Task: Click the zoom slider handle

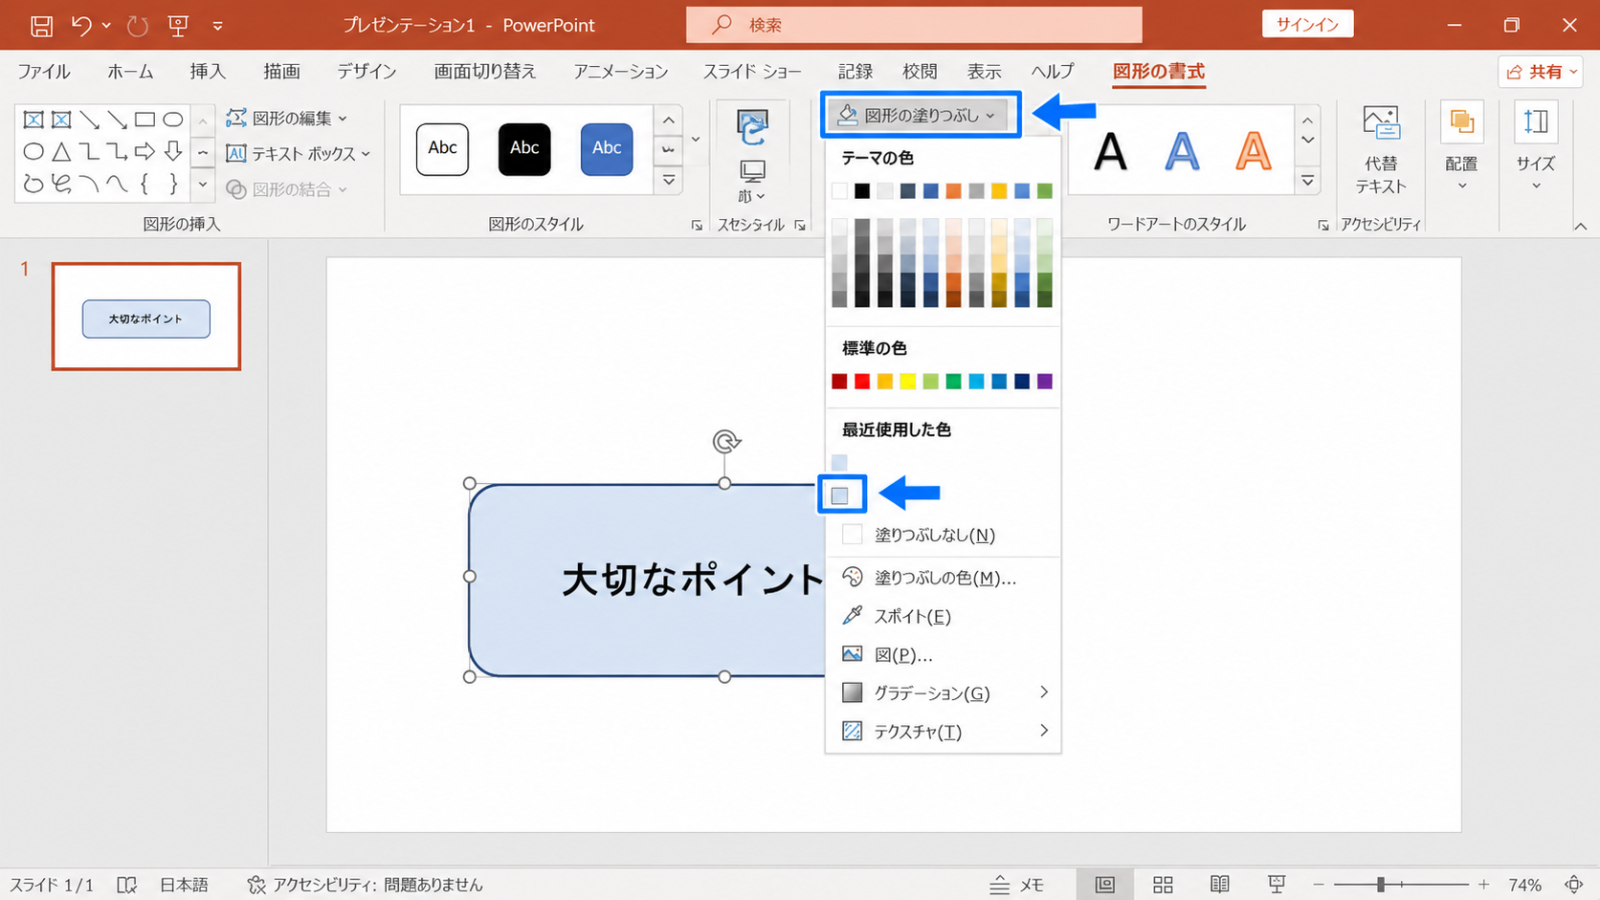Action: tap(1380, 885)
